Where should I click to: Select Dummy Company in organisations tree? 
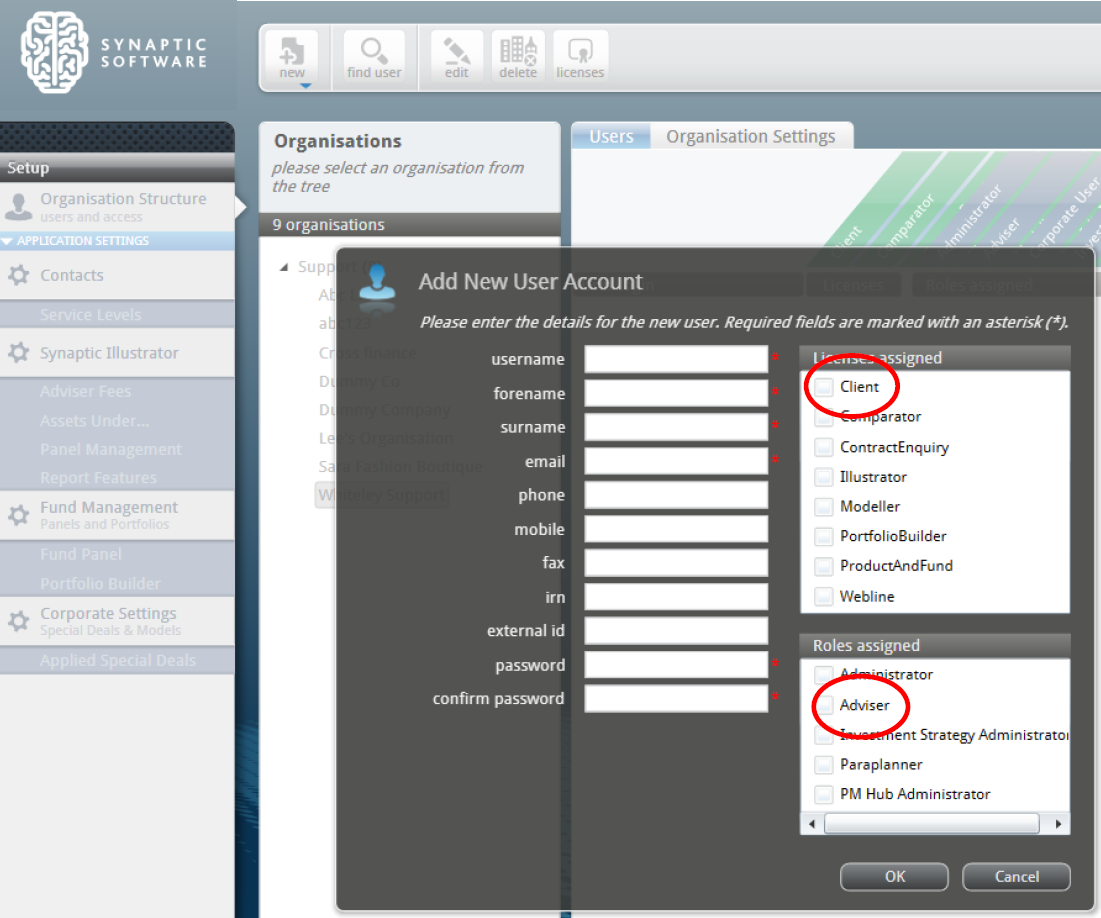pos(385,409)
